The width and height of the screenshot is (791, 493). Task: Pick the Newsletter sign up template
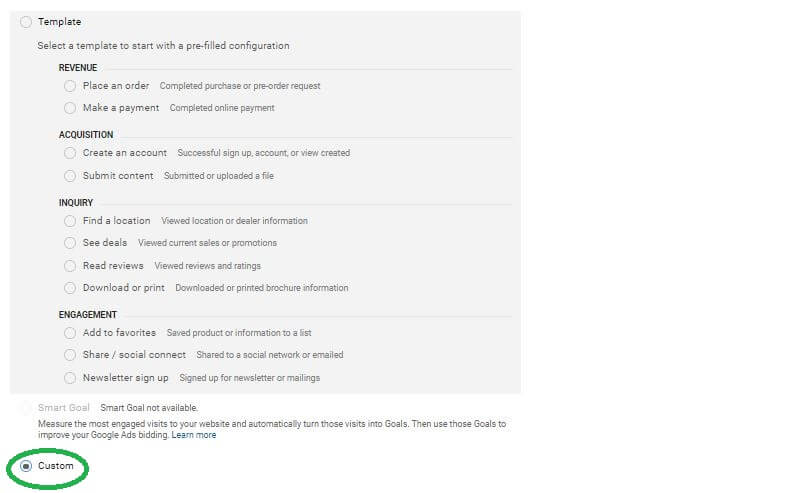point(70,378)
